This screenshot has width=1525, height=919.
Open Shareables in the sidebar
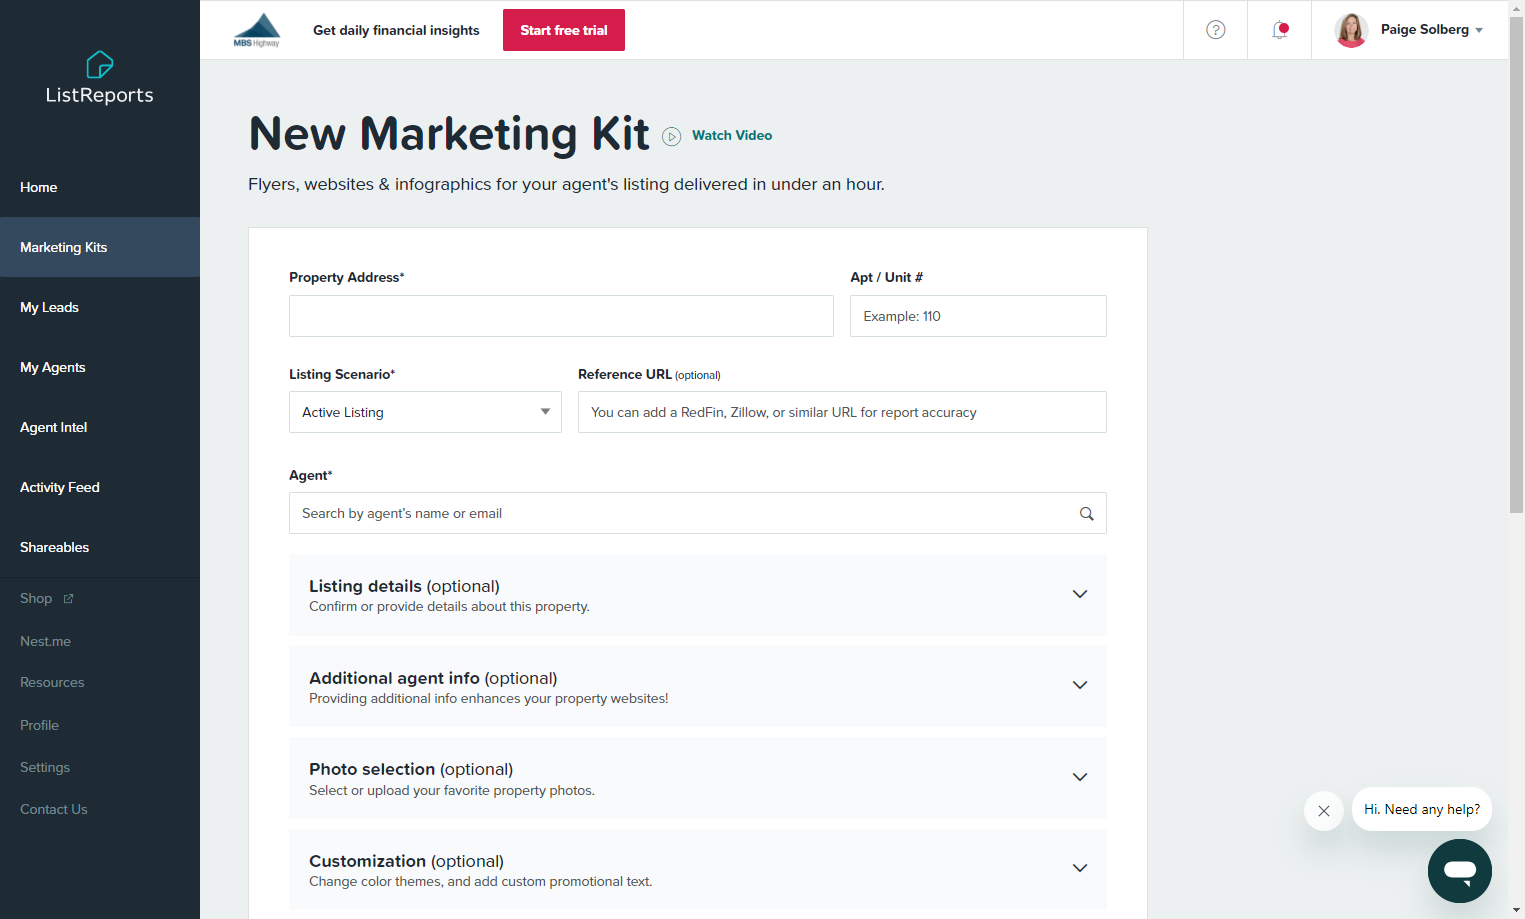pos(100,547)
